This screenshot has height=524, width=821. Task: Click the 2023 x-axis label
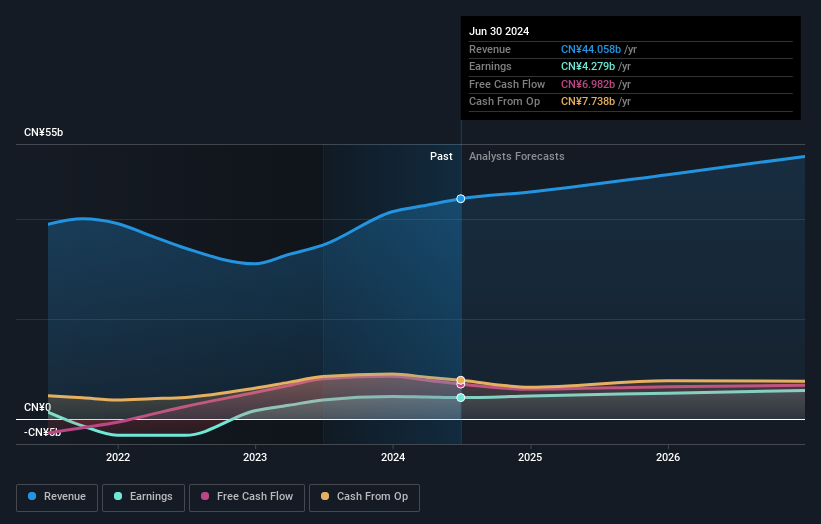tap(255, 457)
